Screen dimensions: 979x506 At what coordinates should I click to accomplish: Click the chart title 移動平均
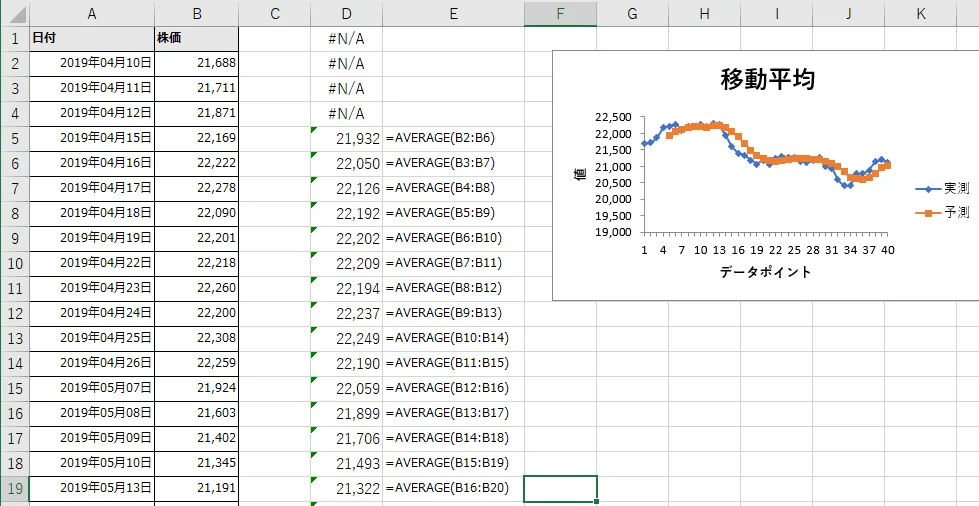tap(767, 80)
